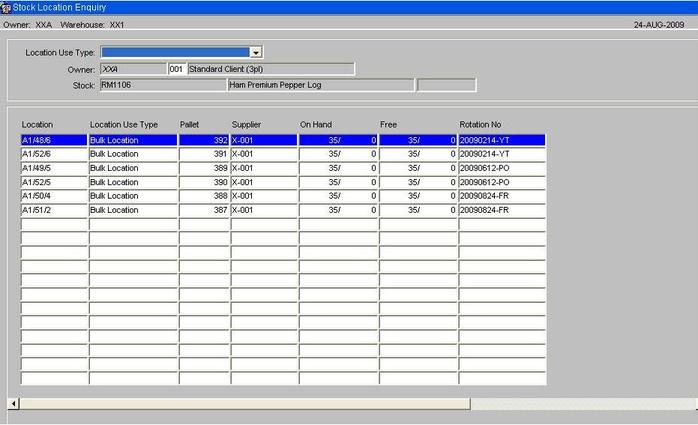Click the On Hand column header

tap(316, 125)
